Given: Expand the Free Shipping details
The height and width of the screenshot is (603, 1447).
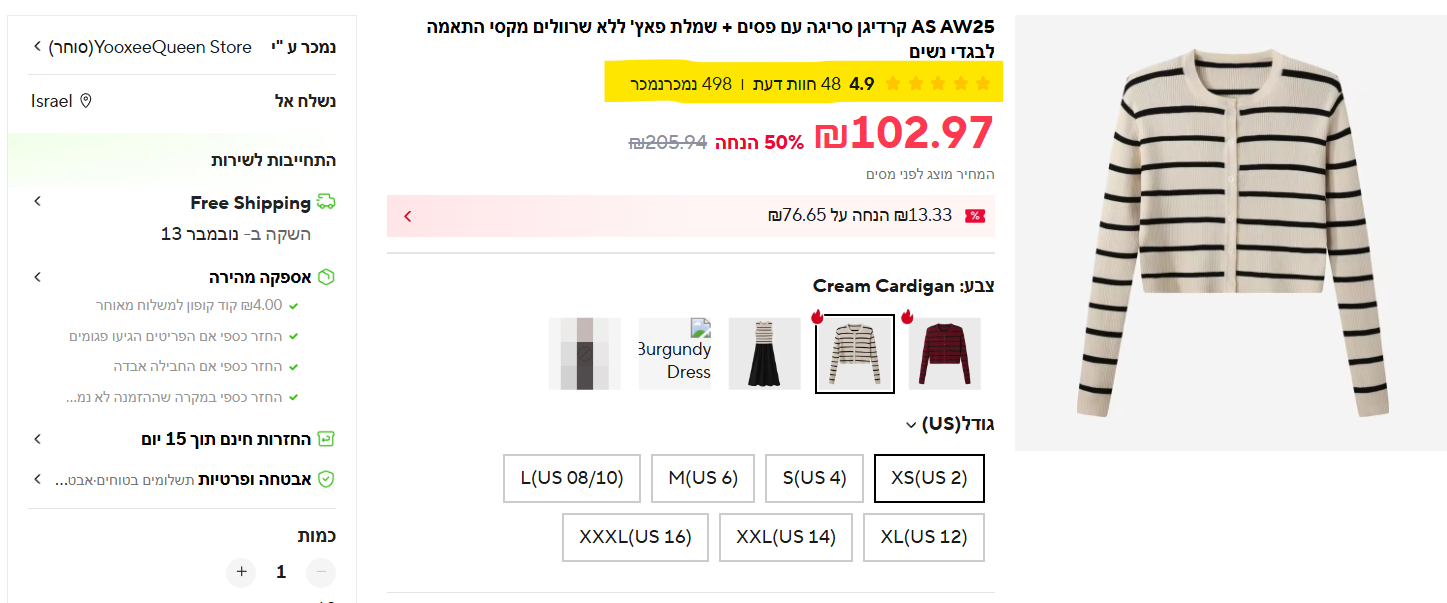Looking at the screenshot, I should pyautogui.click(x=38, y=202).
